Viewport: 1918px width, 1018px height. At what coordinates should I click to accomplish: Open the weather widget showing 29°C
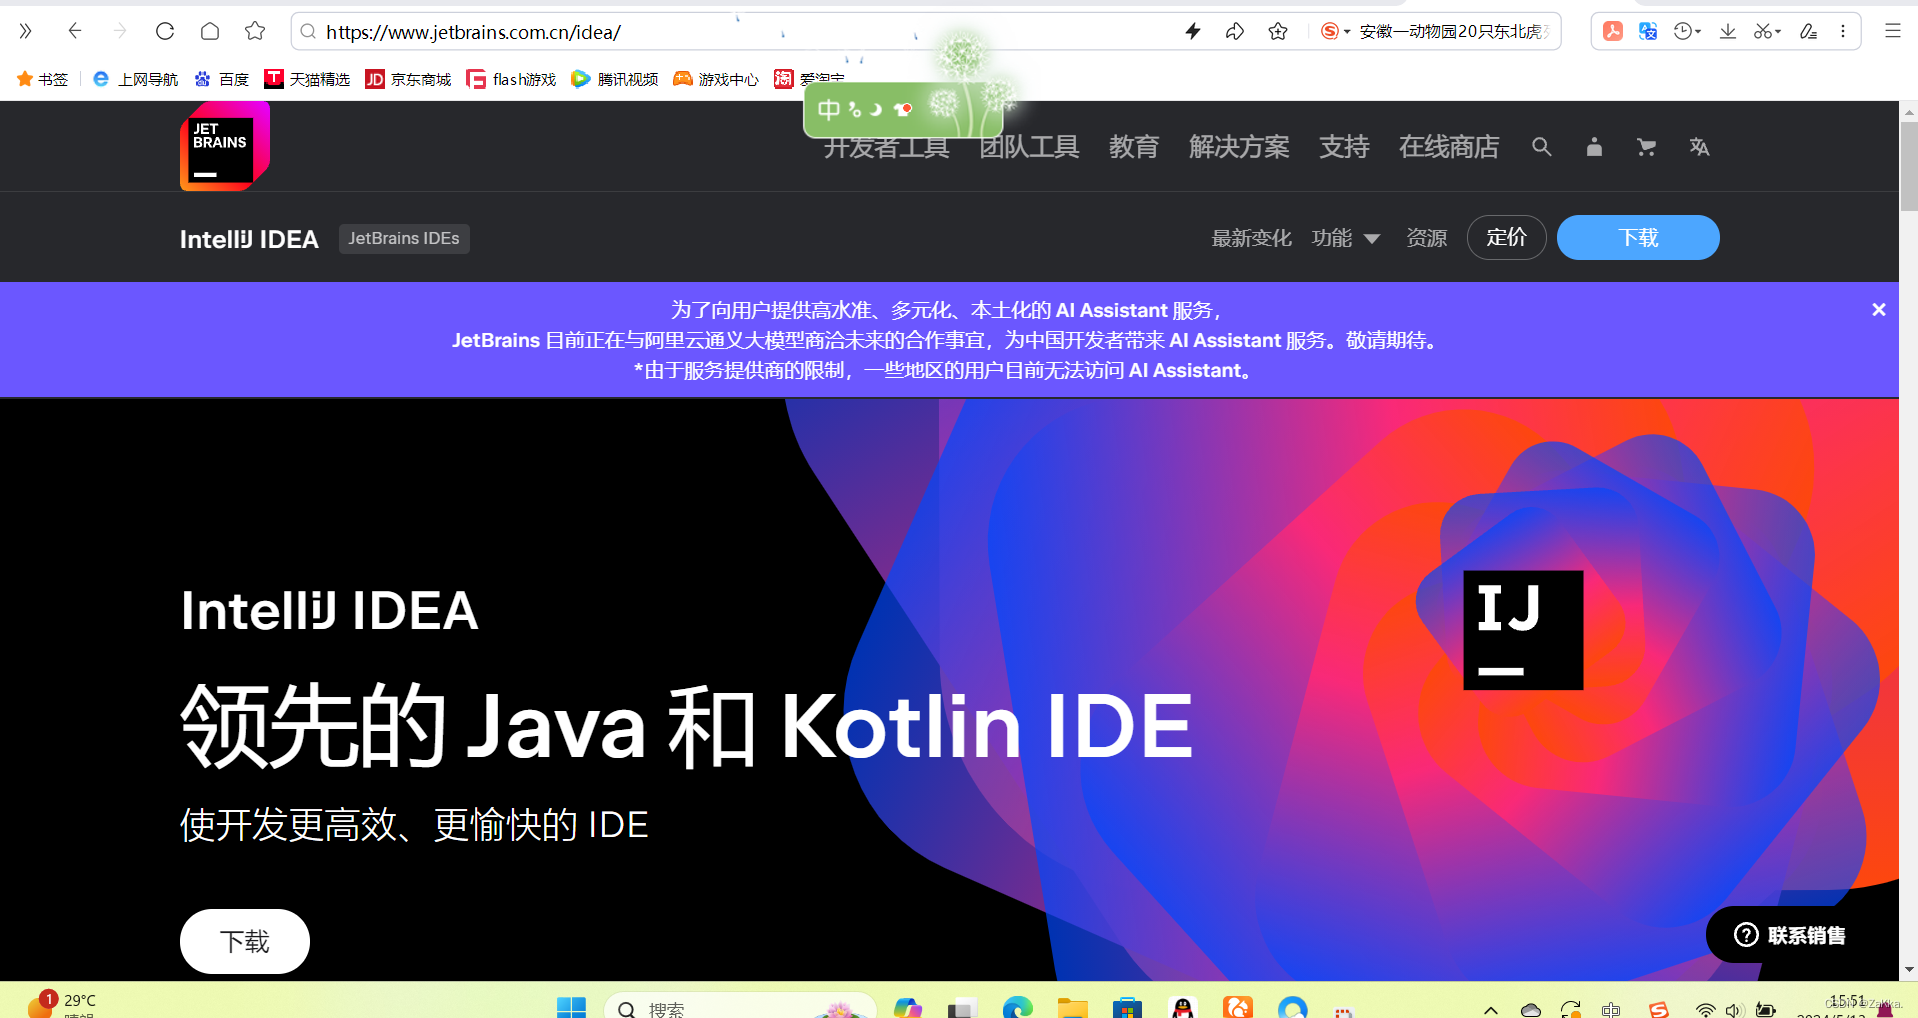click(60, 1005)
